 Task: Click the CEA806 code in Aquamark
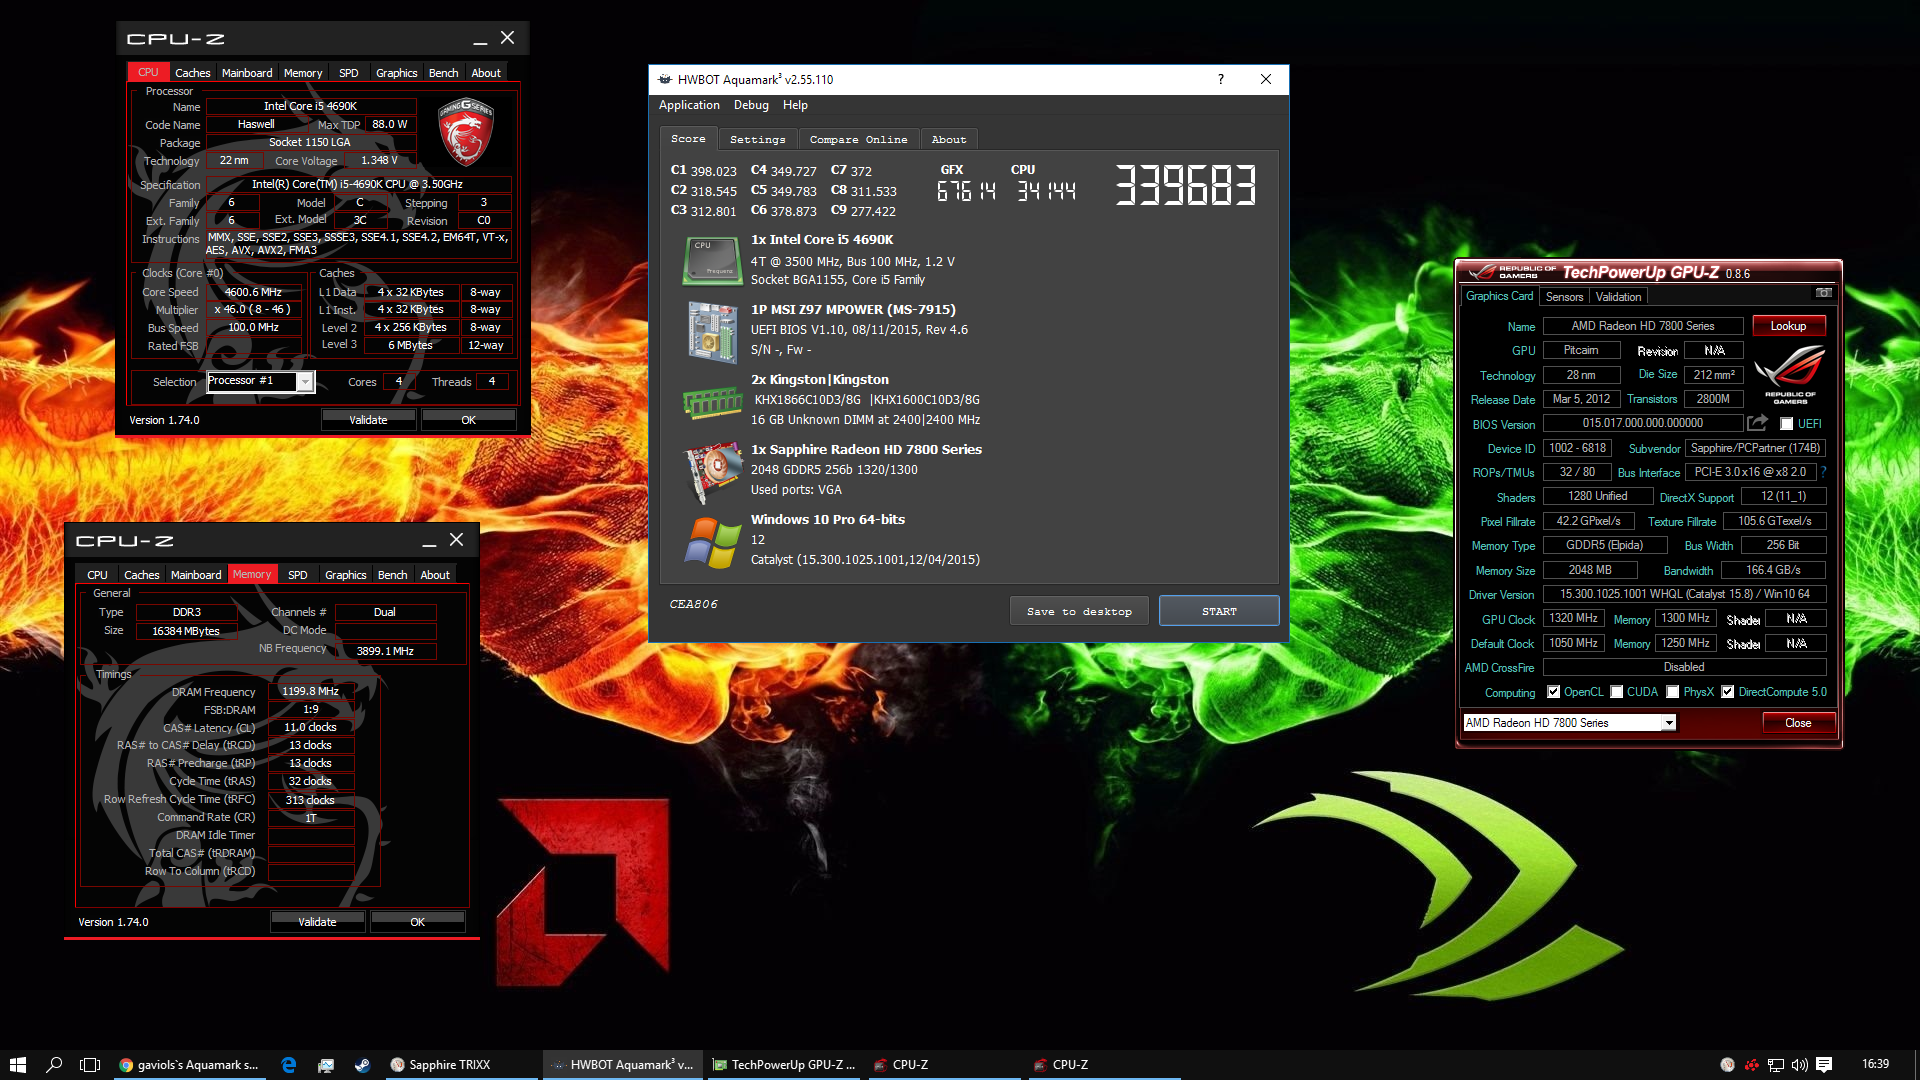tap(693, 604)
